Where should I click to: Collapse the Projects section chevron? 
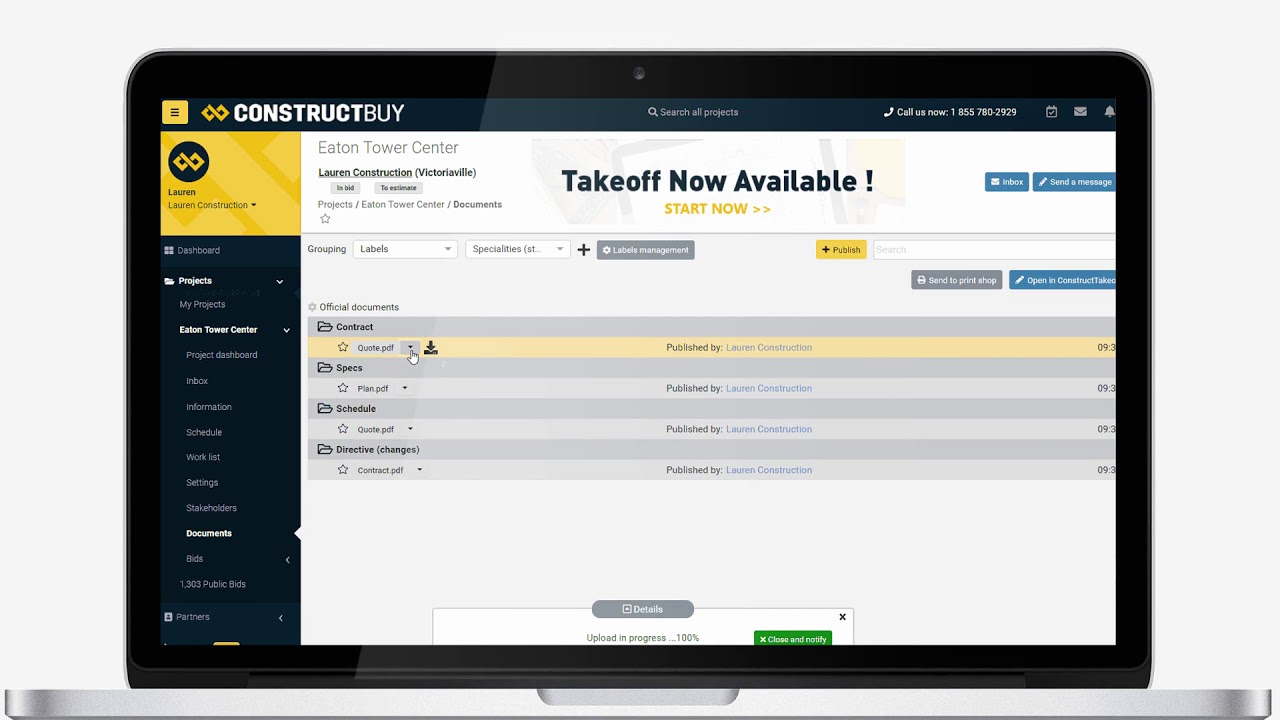point(280,282)
